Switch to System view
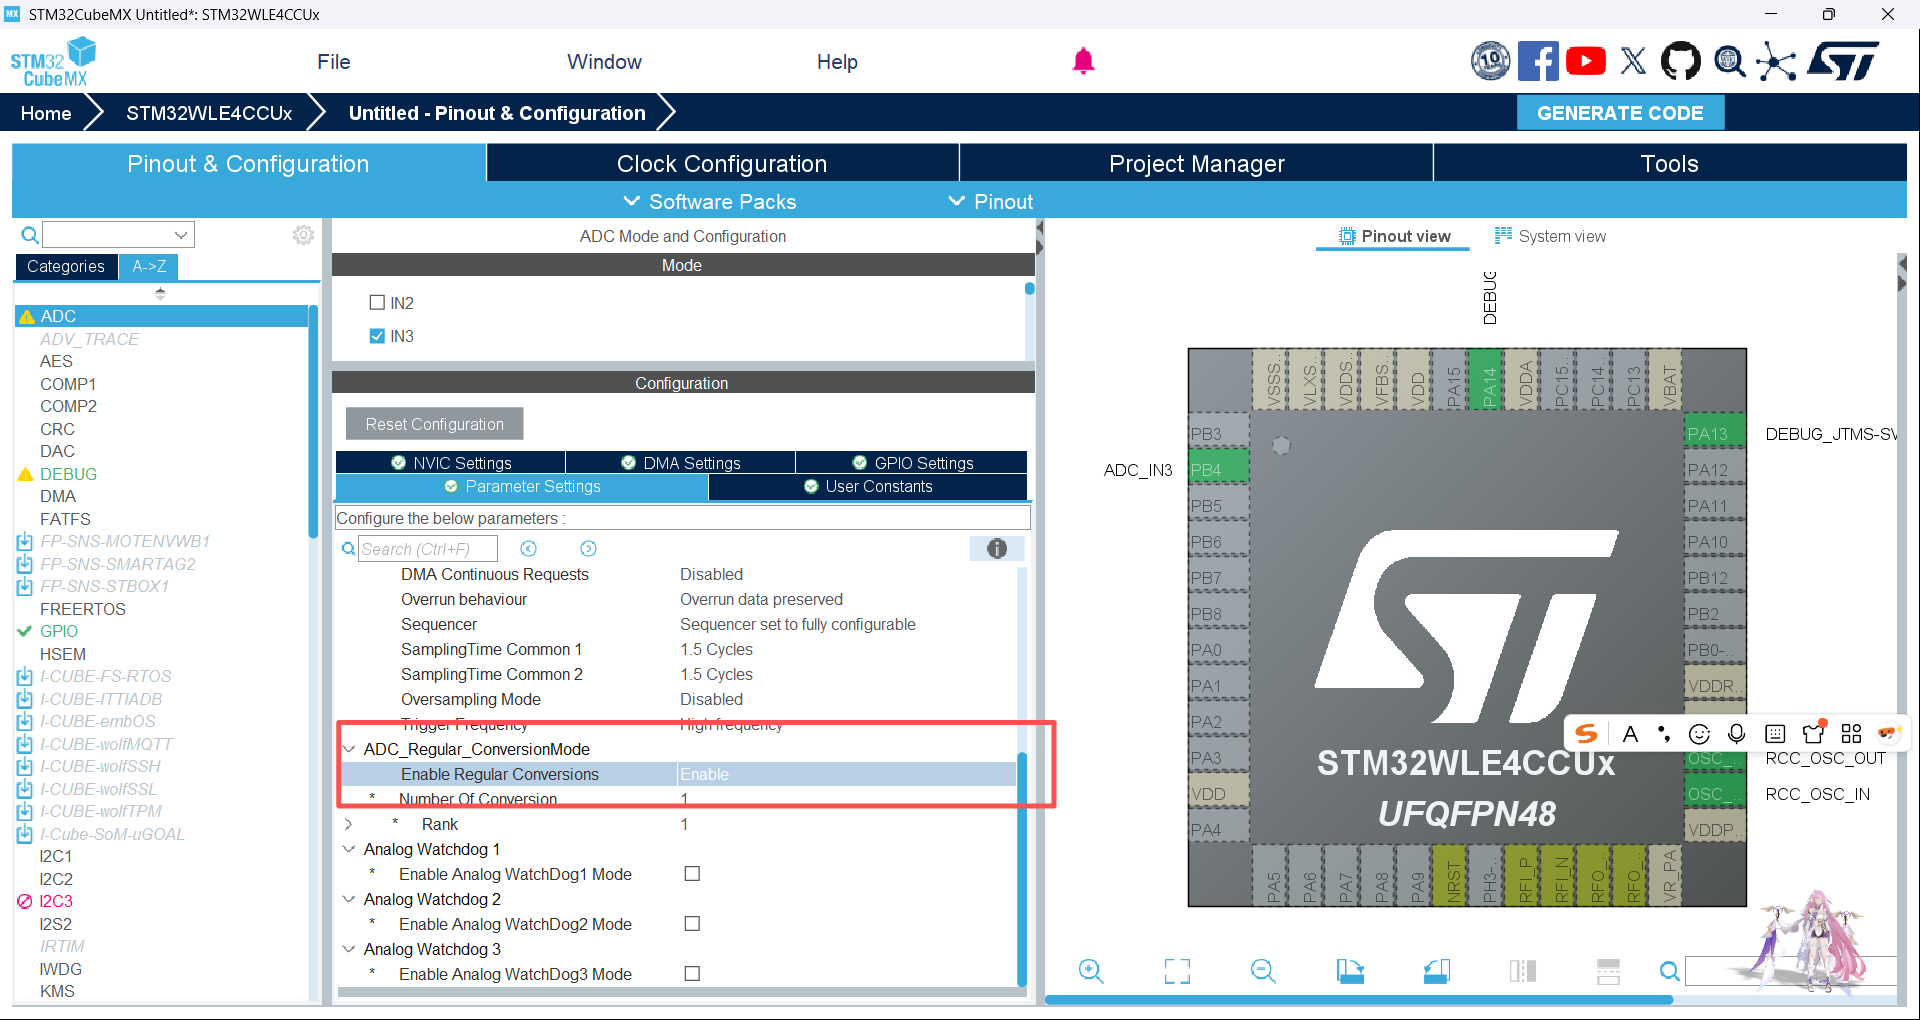The width and height of the screenshot is (1920, 1020). coord(1551,236)
